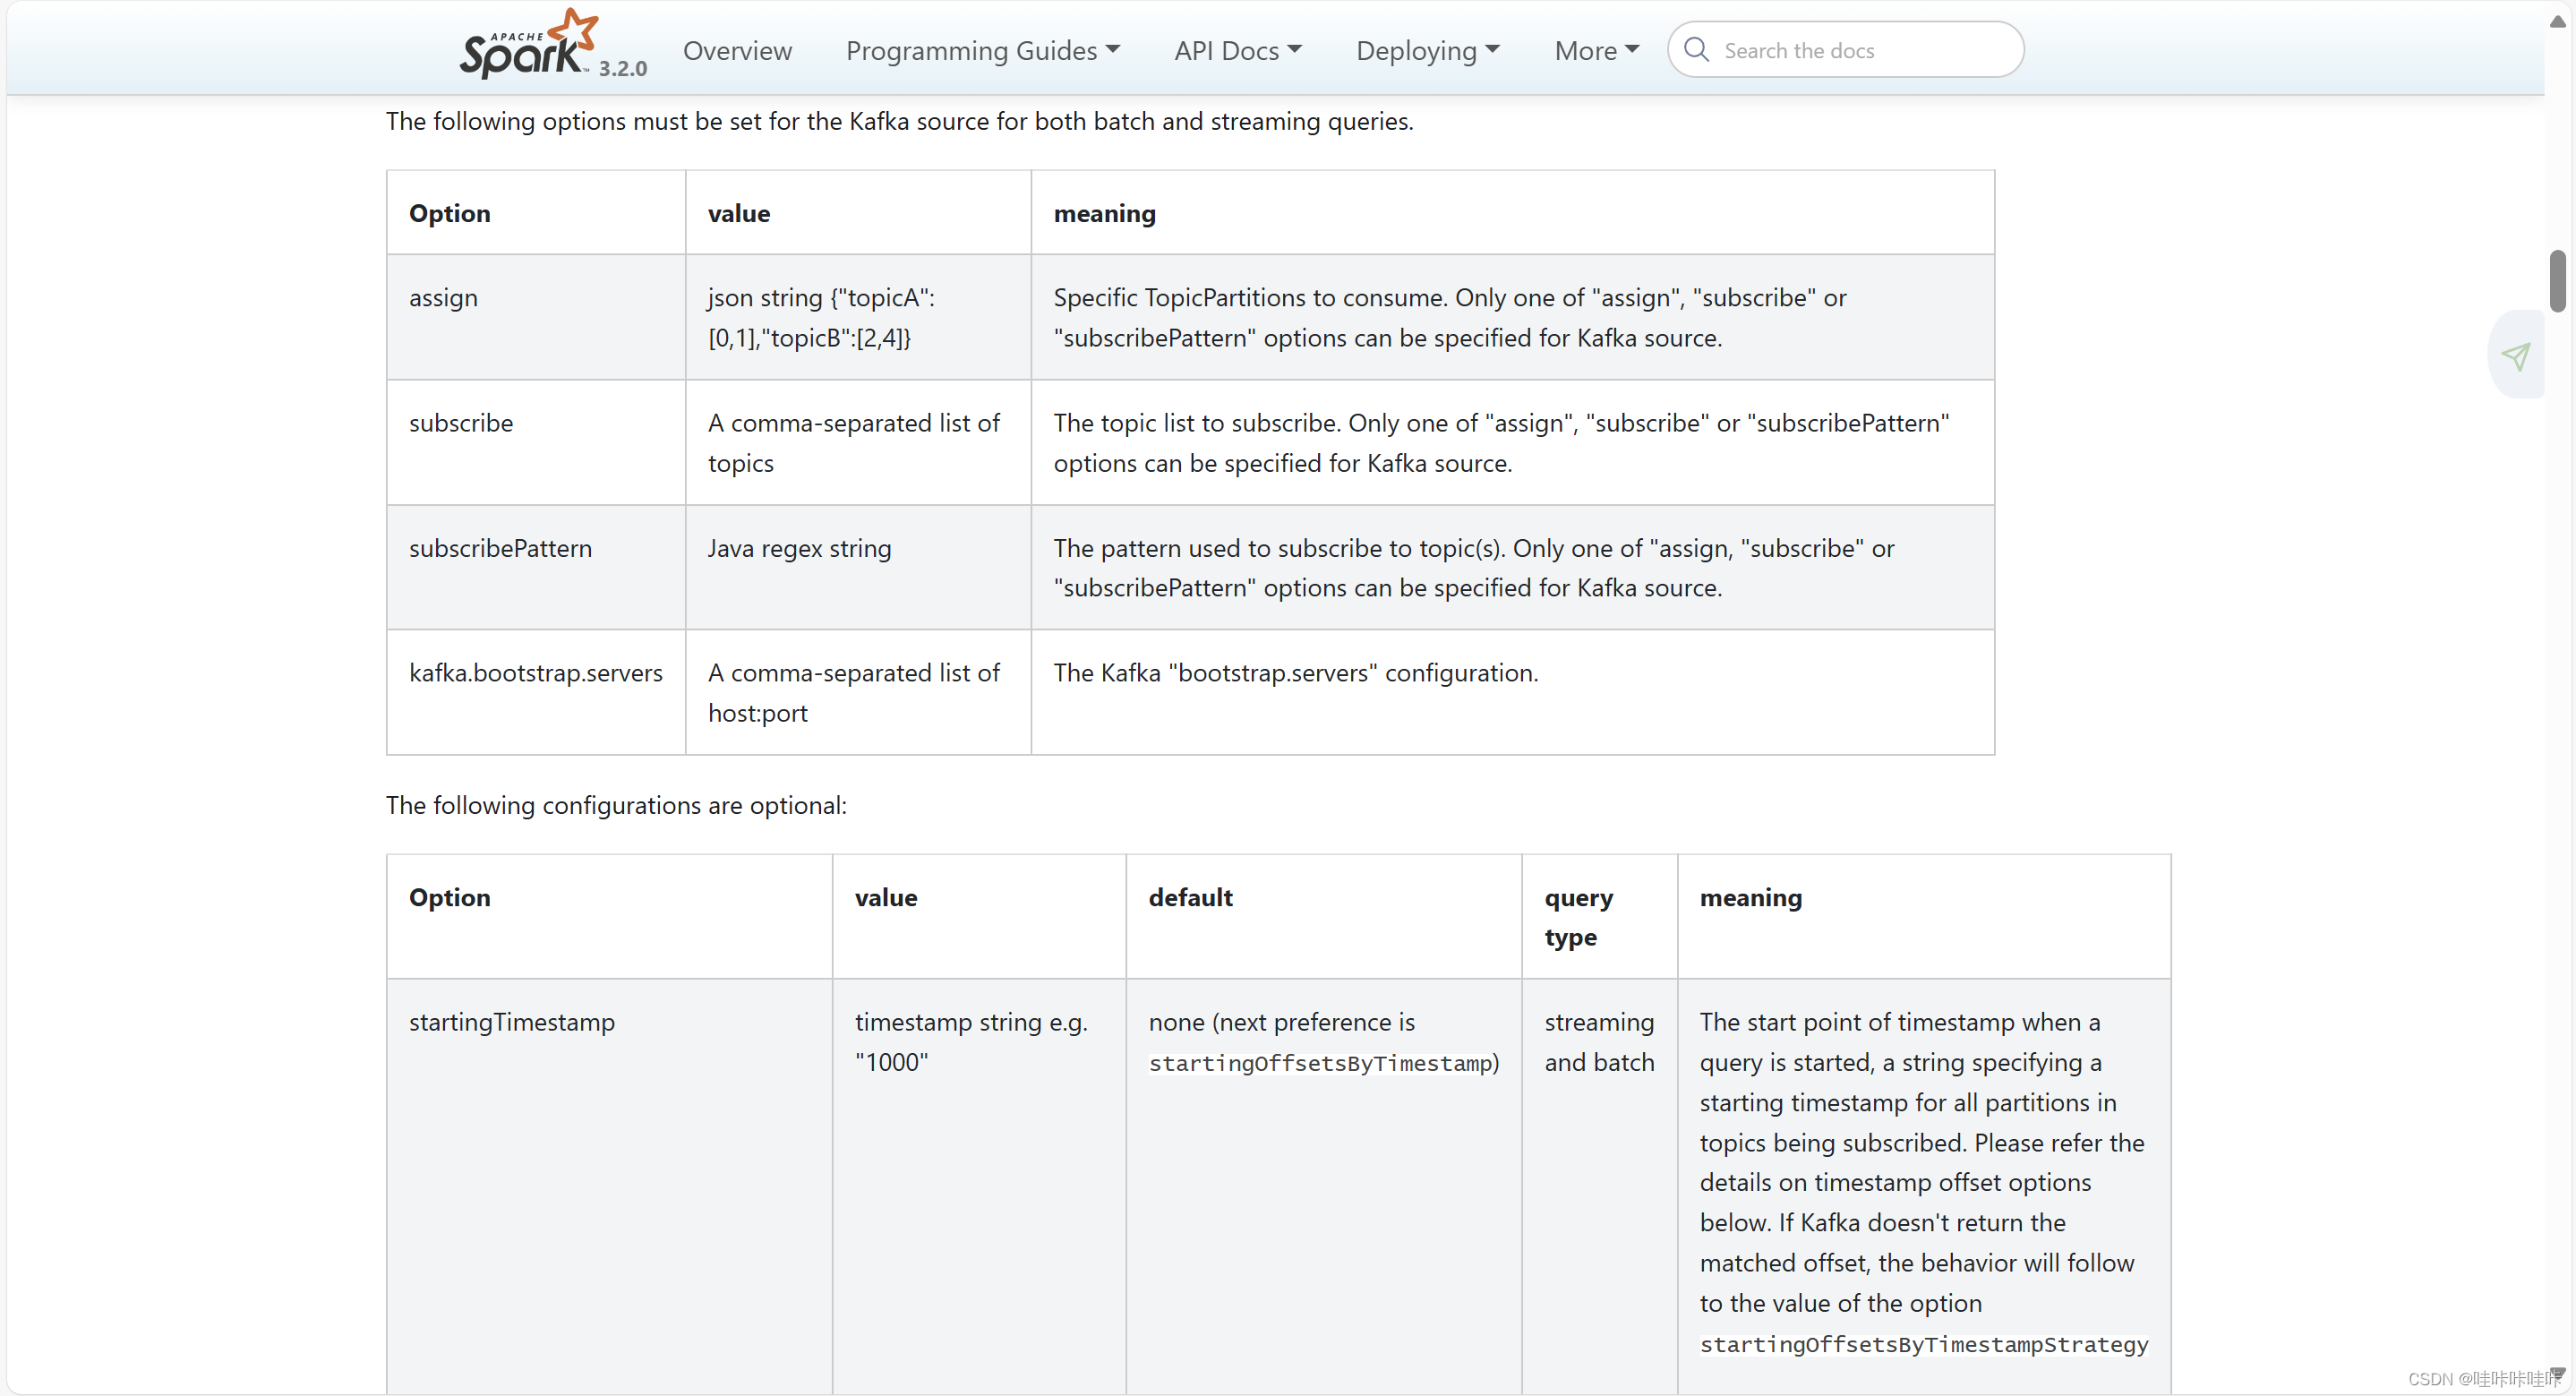Expand the More menu

coord(1596,50)
